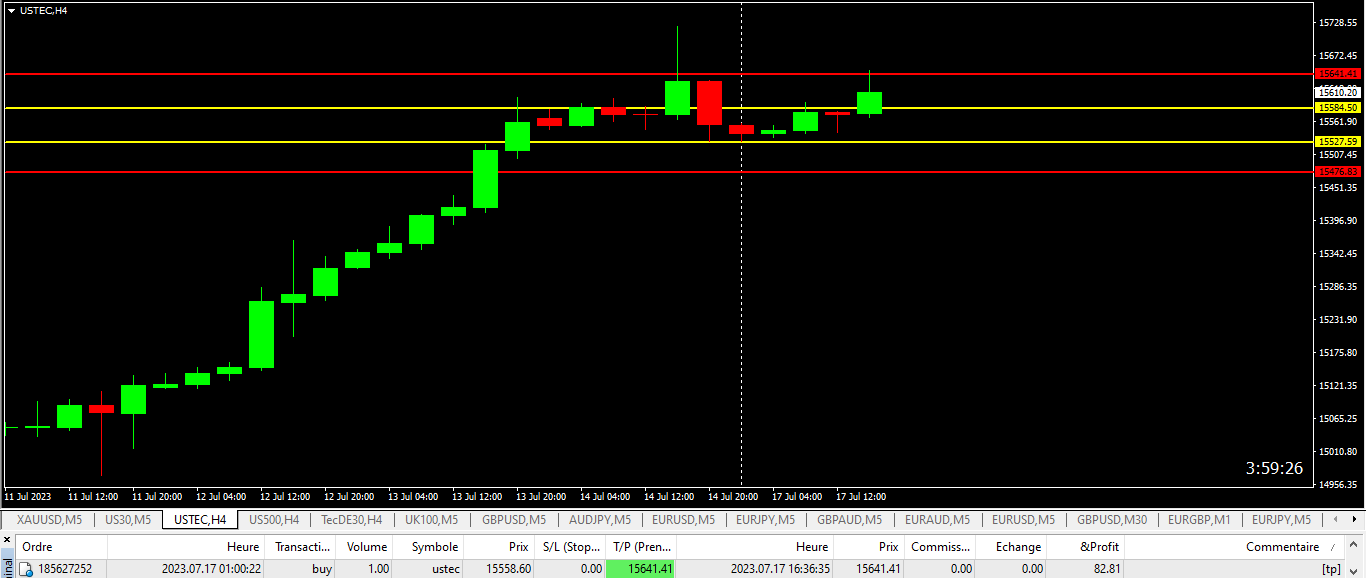Sort by the T/P (Pren... column header

point(641,547)
